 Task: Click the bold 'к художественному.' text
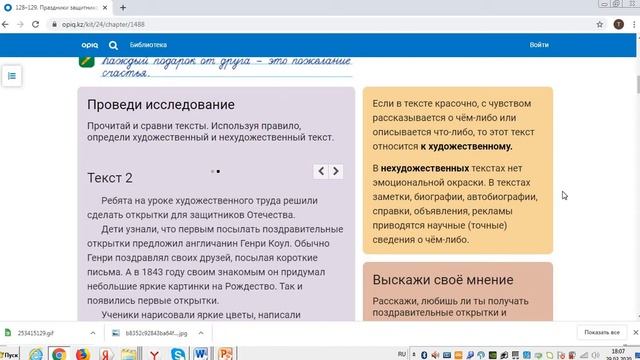[x=466, y=147]
